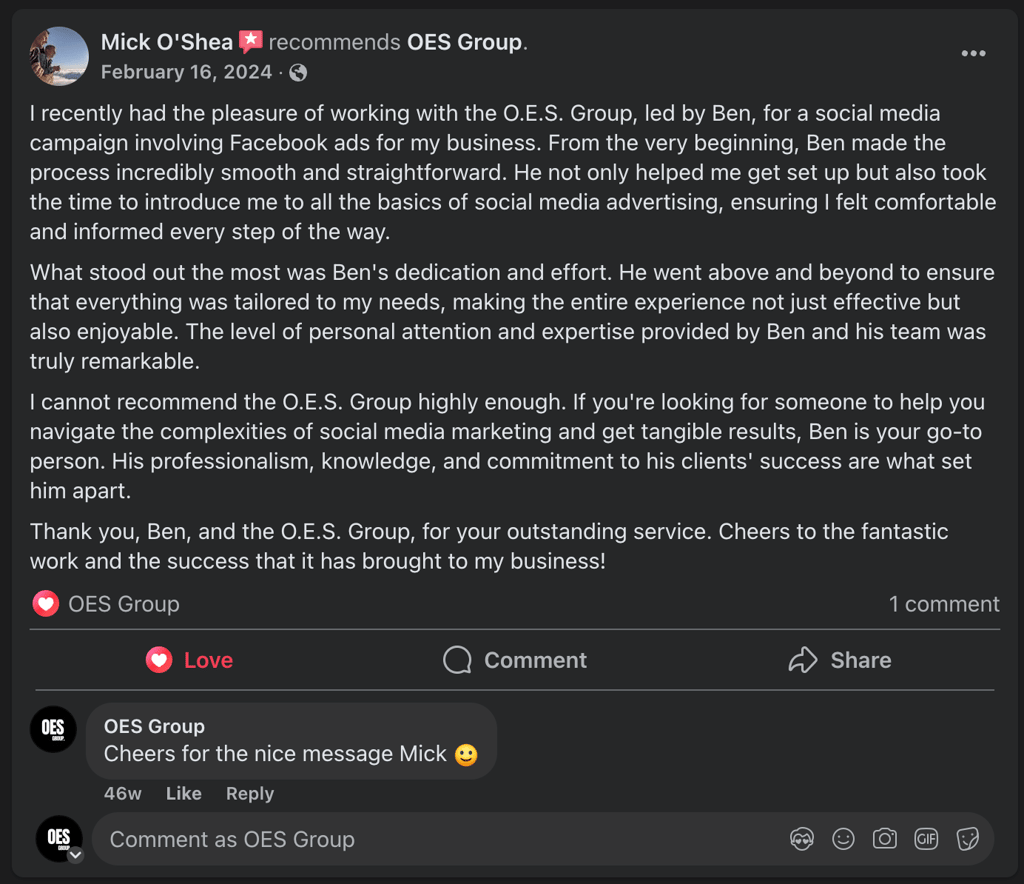This screenshot has height=884, width=1024.
Task: Open the sticker picker in comment box
Action: [x=967, y=839]
